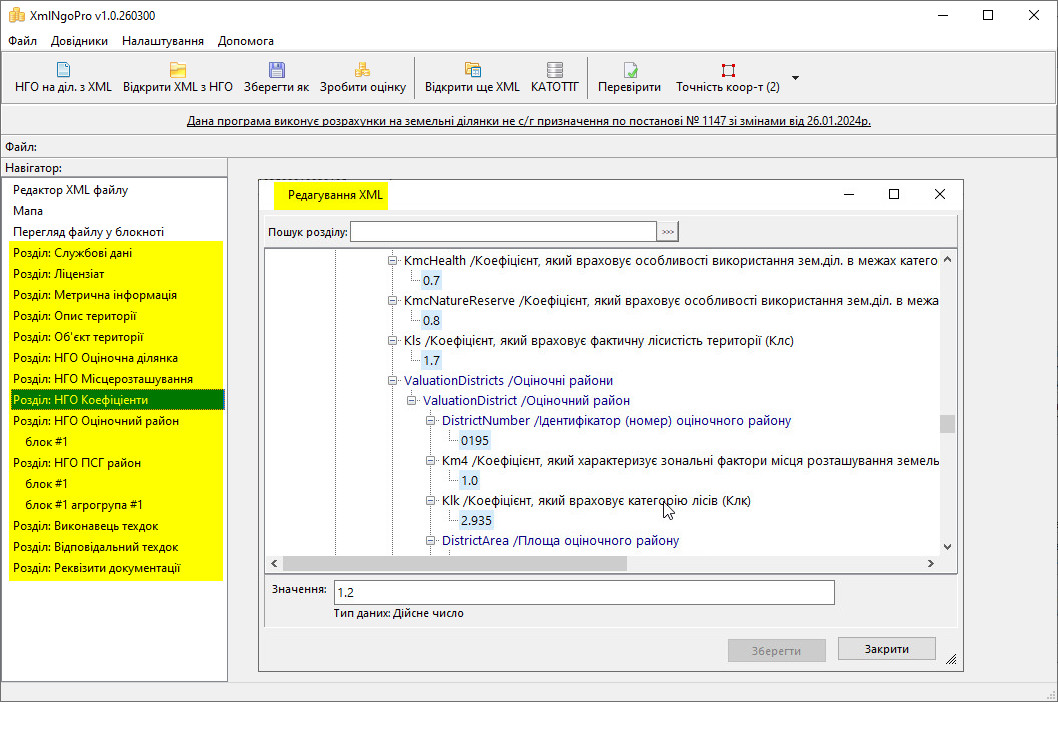Collapse the Klk coefficient node

pyautogui.click(x=432, y=501)
